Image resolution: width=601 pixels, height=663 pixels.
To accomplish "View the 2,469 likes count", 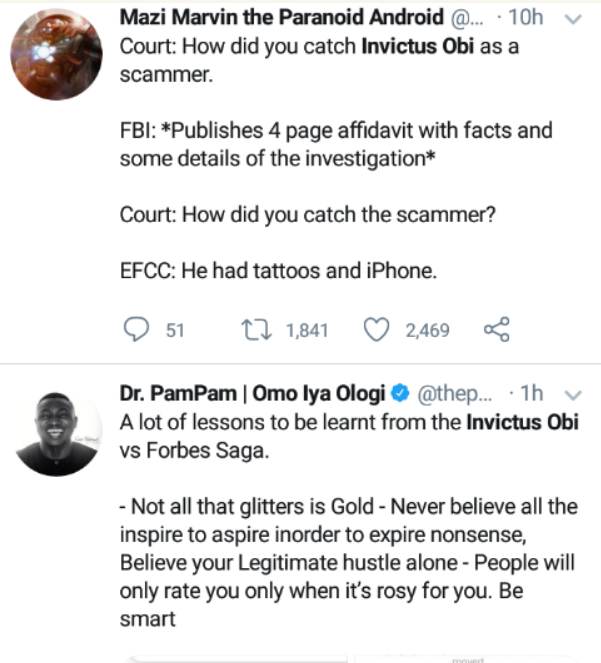I will [428, 330].
